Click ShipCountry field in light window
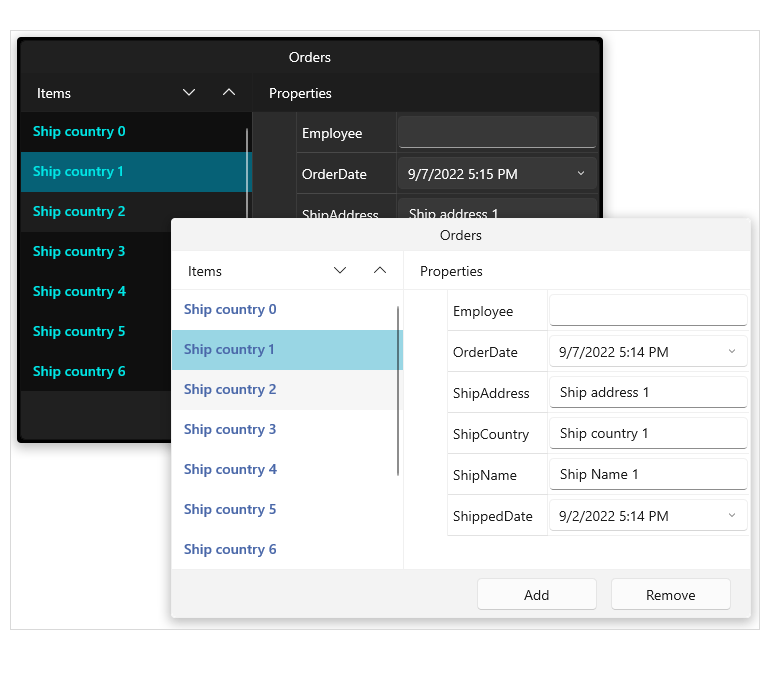Image resolution: width=770 pixels, height=690 pixels. 648,433
